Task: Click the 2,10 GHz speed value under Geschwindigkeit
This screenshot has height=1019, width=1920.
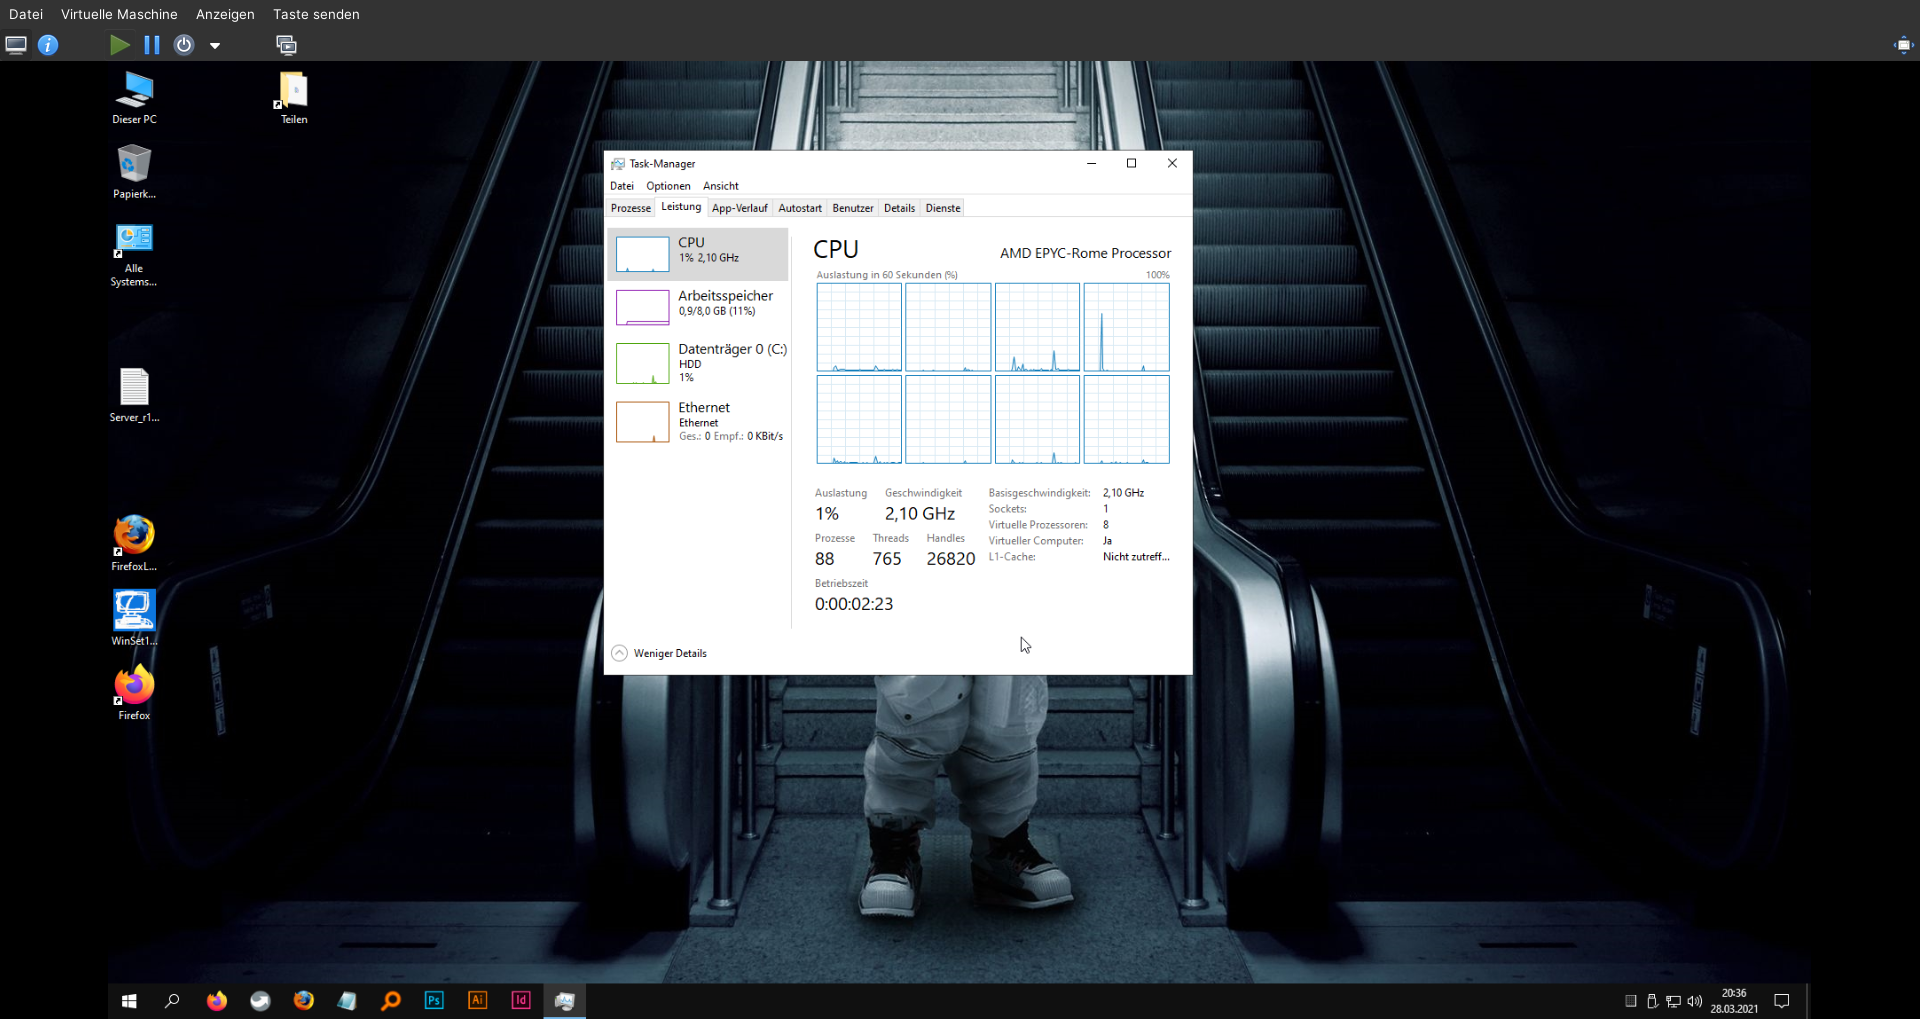Action: pos(920,514)
